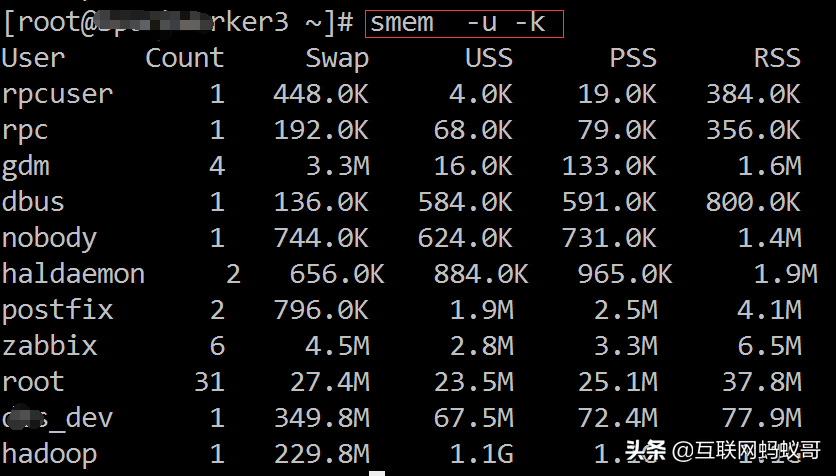Screen dimensions: 836x476
Task: Select the postfix user name
Action: coord(57,310)
